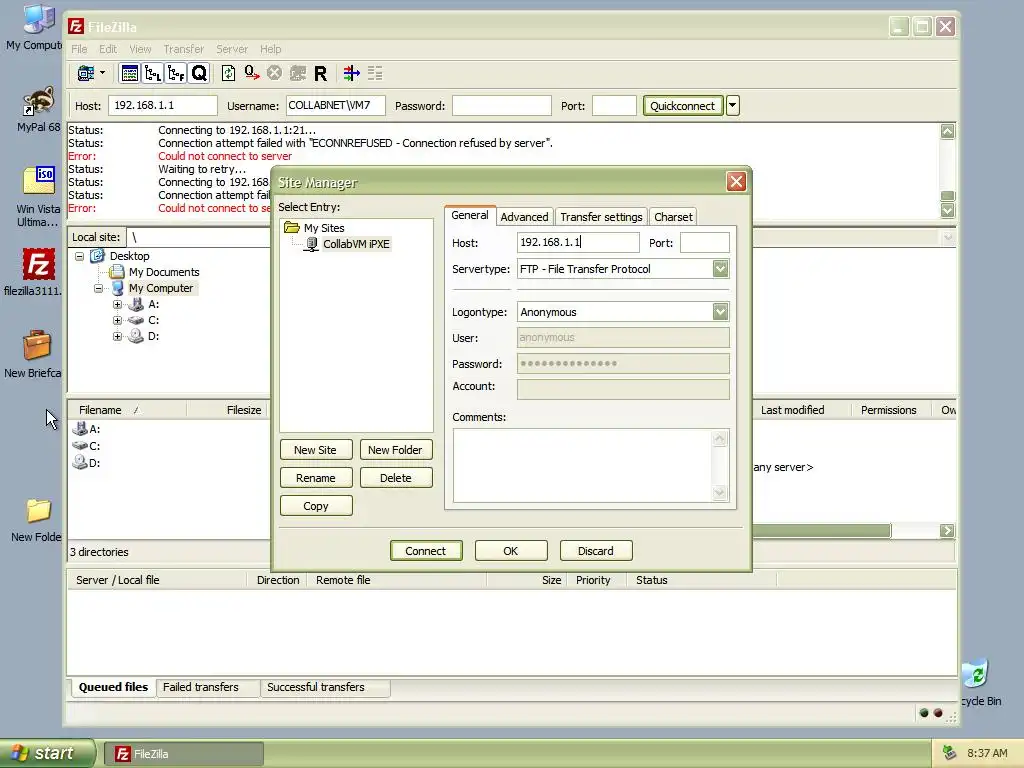Open the Edit menu
This screenshot has height=768, width=1024.
click(x=108, y=49)
